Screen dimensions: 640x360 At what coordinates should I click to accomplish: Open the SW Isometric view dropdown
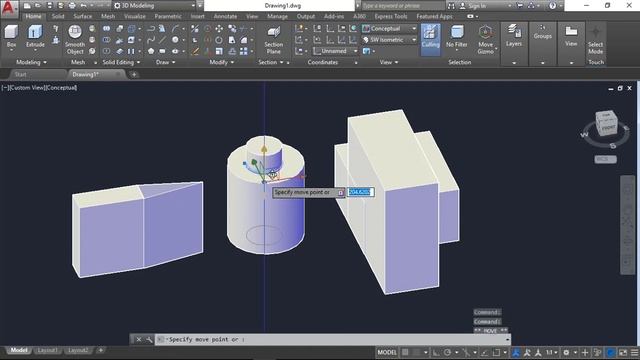[x=389, y=40]
